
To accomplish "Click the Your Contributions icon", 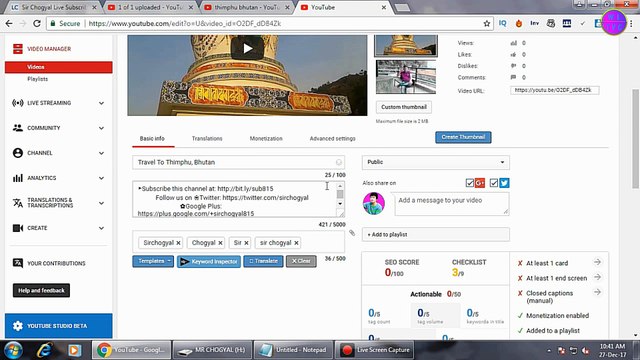I will 18,263.
